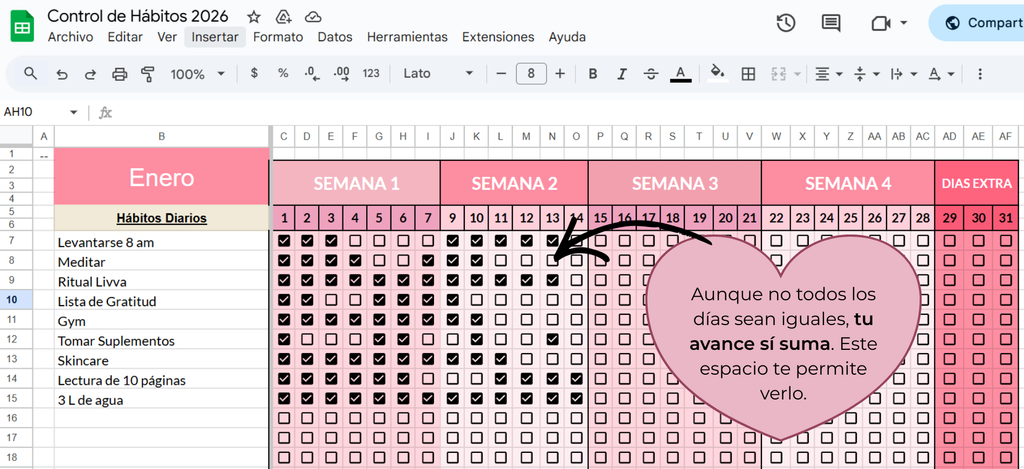
Task: Open text wrapping dropdown
Action: (x=904, y=74)
